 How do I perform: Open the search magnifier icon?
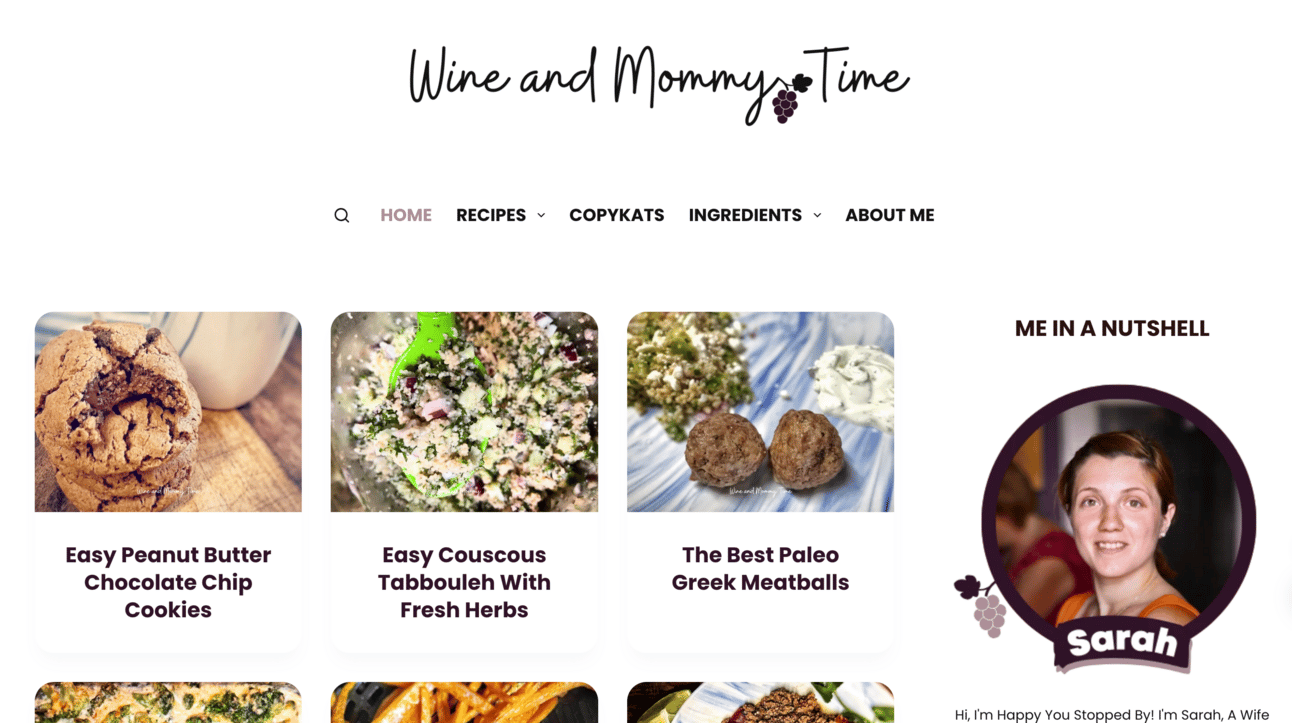coord(342,215)
